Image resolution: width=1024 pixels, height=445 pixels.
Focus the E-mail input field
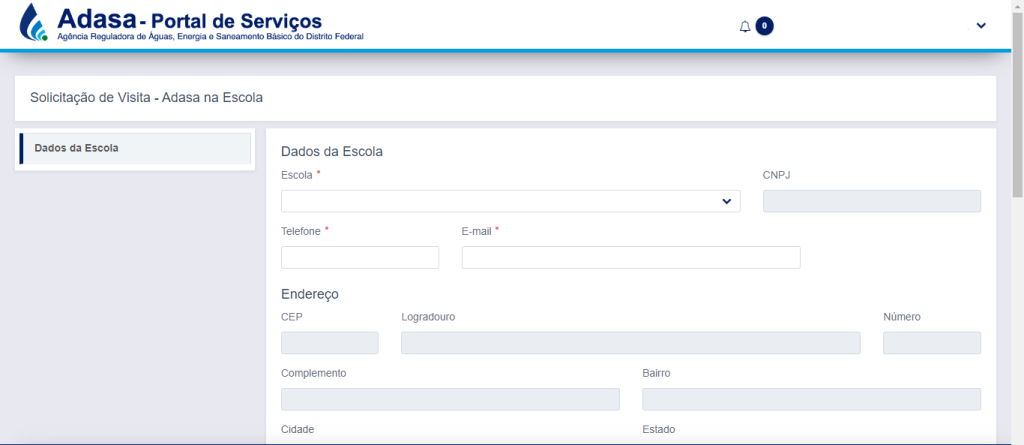631,257
